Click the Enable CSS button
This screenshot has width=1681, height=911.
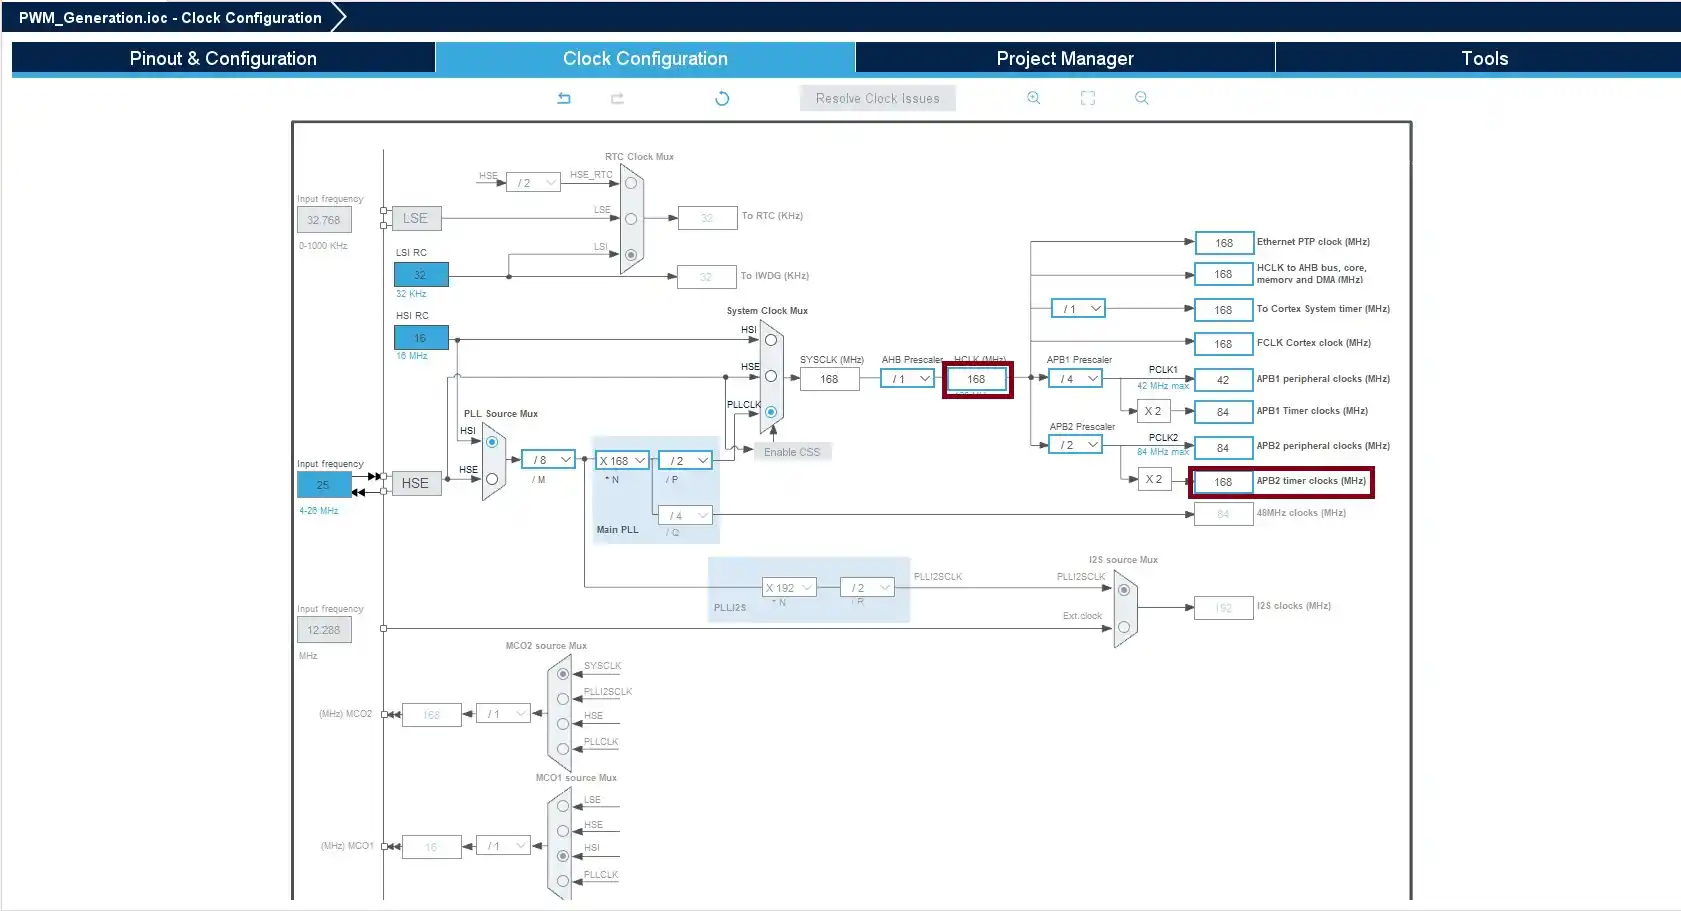coord(792,452)
